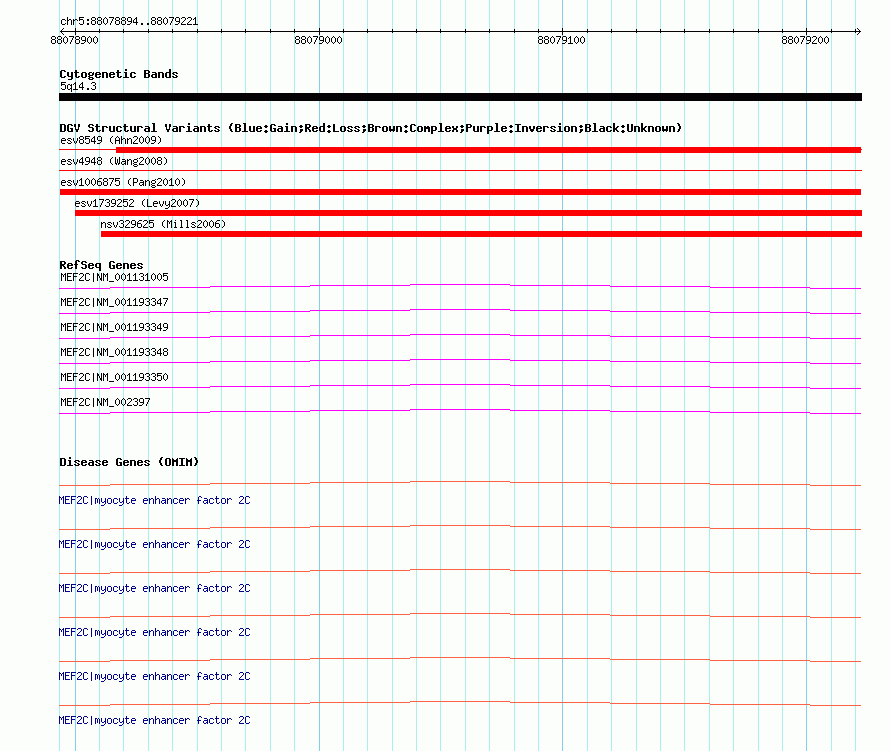The image size is (890, 751).
Task: Click the red esv1006875 variant bar
Action: click(x=460, y=192)
